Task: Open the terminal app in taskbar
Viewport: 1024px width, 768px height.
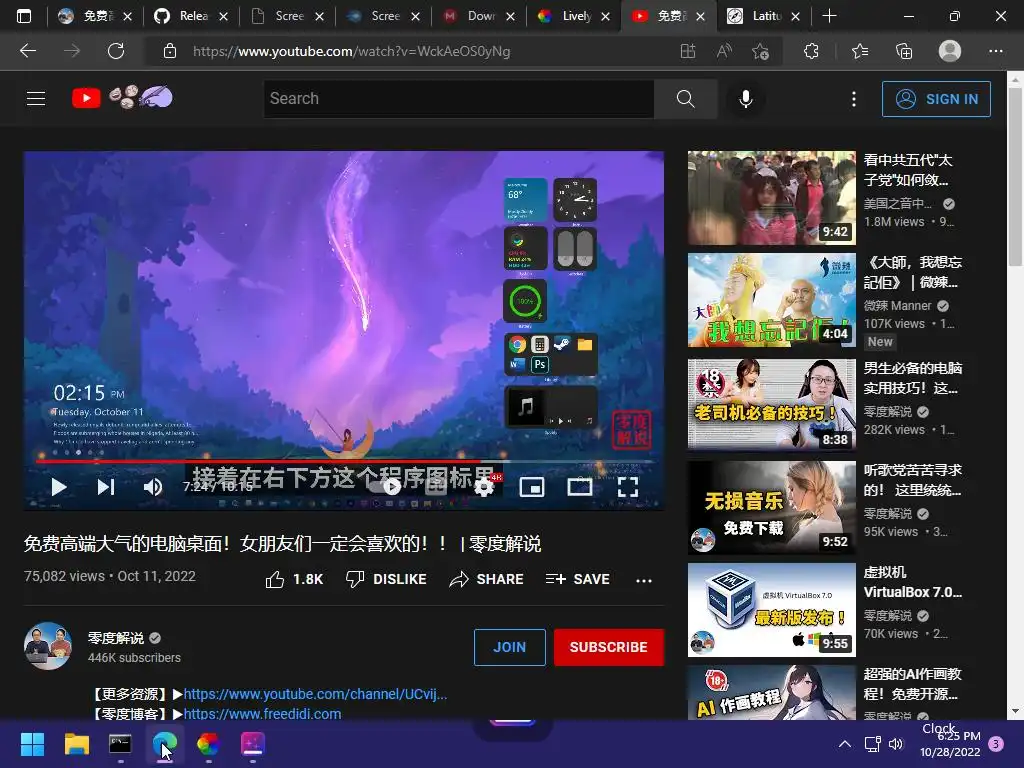Action: point(120,744)
